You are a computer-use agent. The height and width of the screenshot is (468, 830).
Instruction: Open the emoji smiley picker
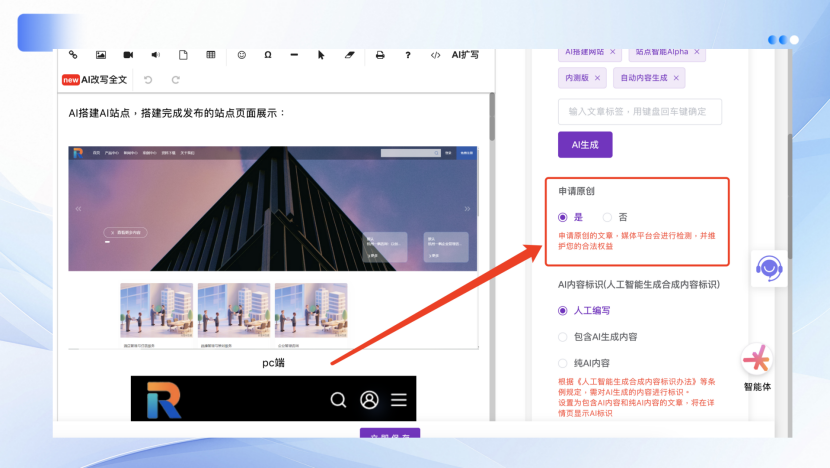pos(241,55)
